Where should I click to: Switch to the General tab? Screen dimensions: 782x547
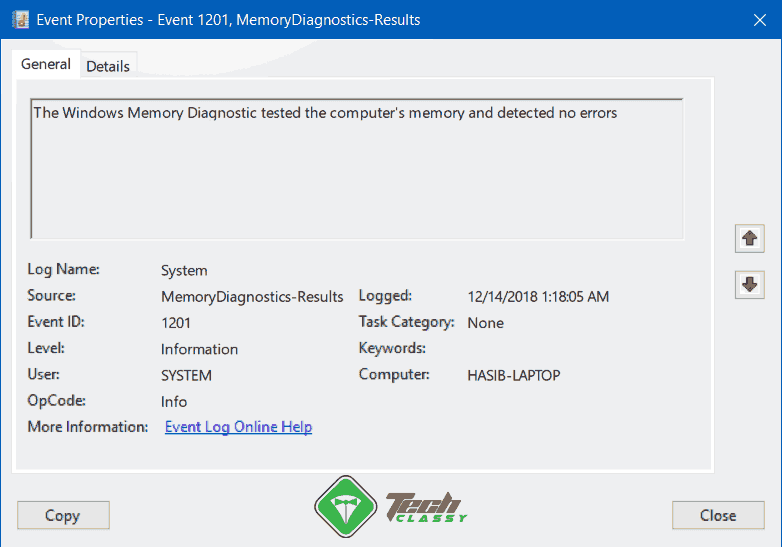46,64
